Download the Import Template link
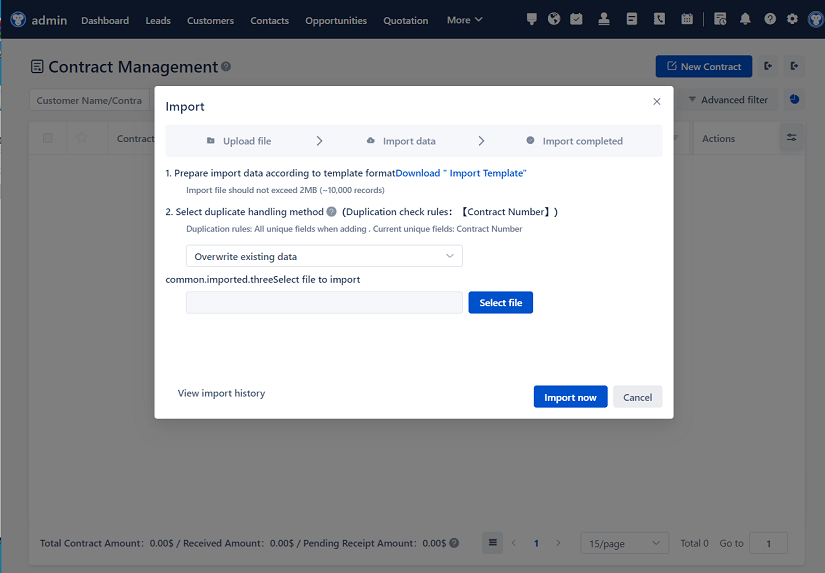 461,173
